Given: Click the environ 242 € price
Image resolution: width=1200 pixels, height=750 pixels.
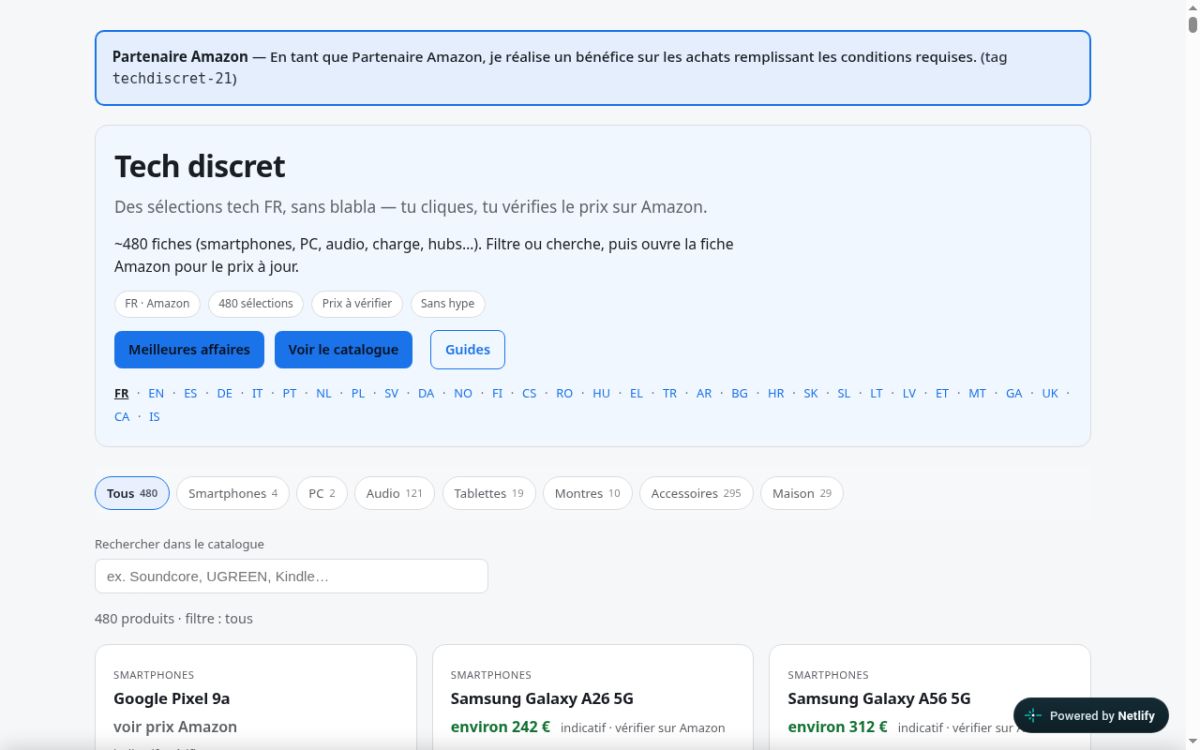Looking at the screenshot, I should 500,727.
